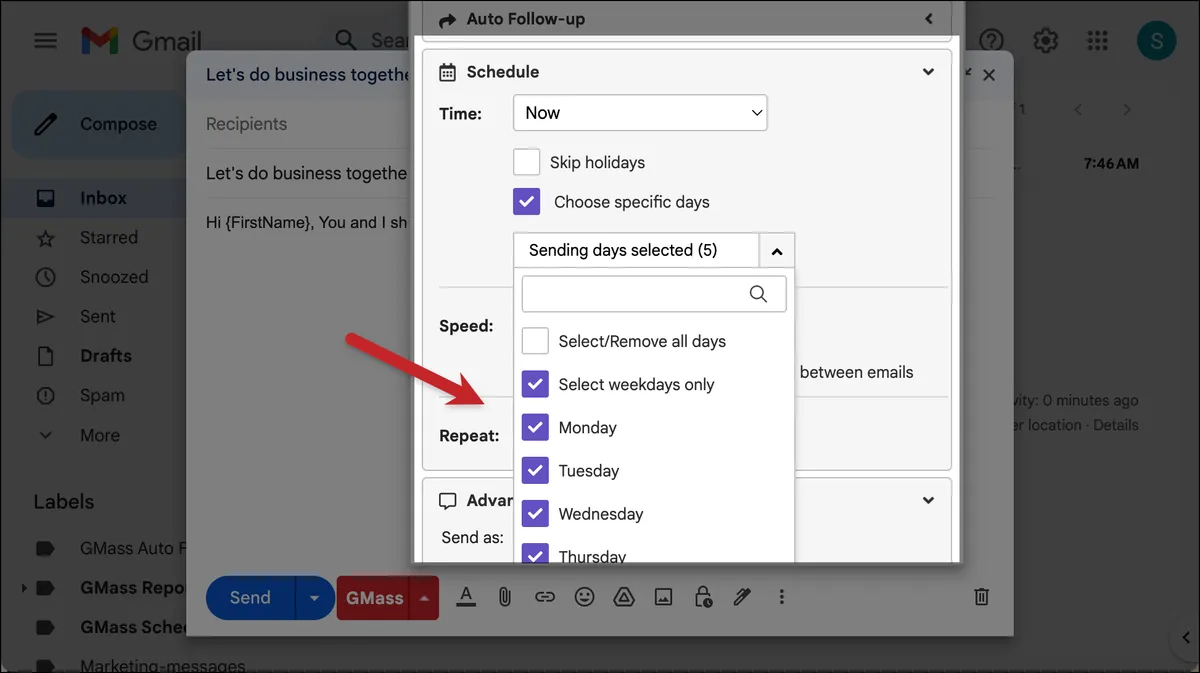1200x673 pixels.
Task: Uncheck Tuesday in sending days
Action: click(x=535, y=470)
